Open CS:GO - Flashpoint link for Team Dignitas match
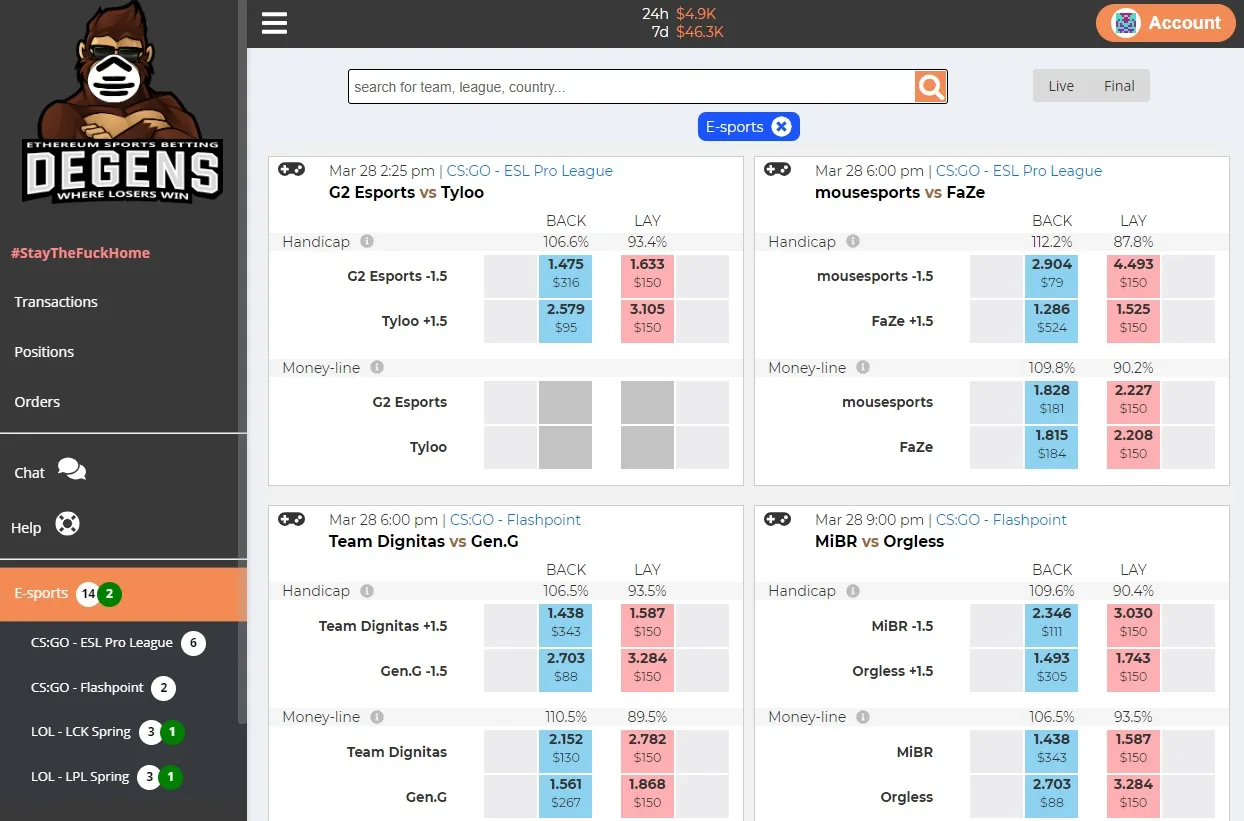 point(515,520)
